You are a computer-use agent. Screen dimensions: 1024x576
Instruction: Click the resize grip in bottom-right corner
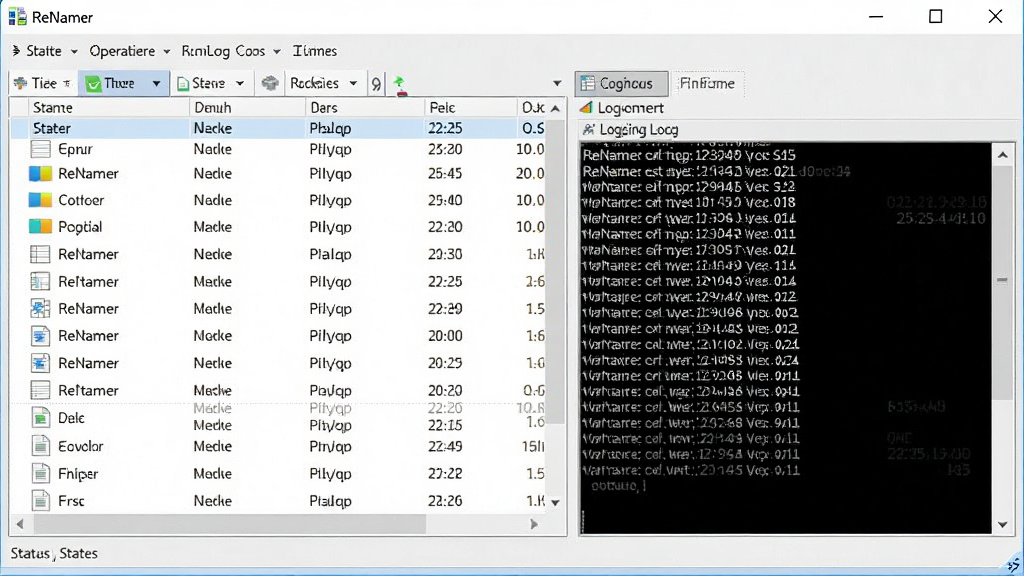pos(1013,565)
